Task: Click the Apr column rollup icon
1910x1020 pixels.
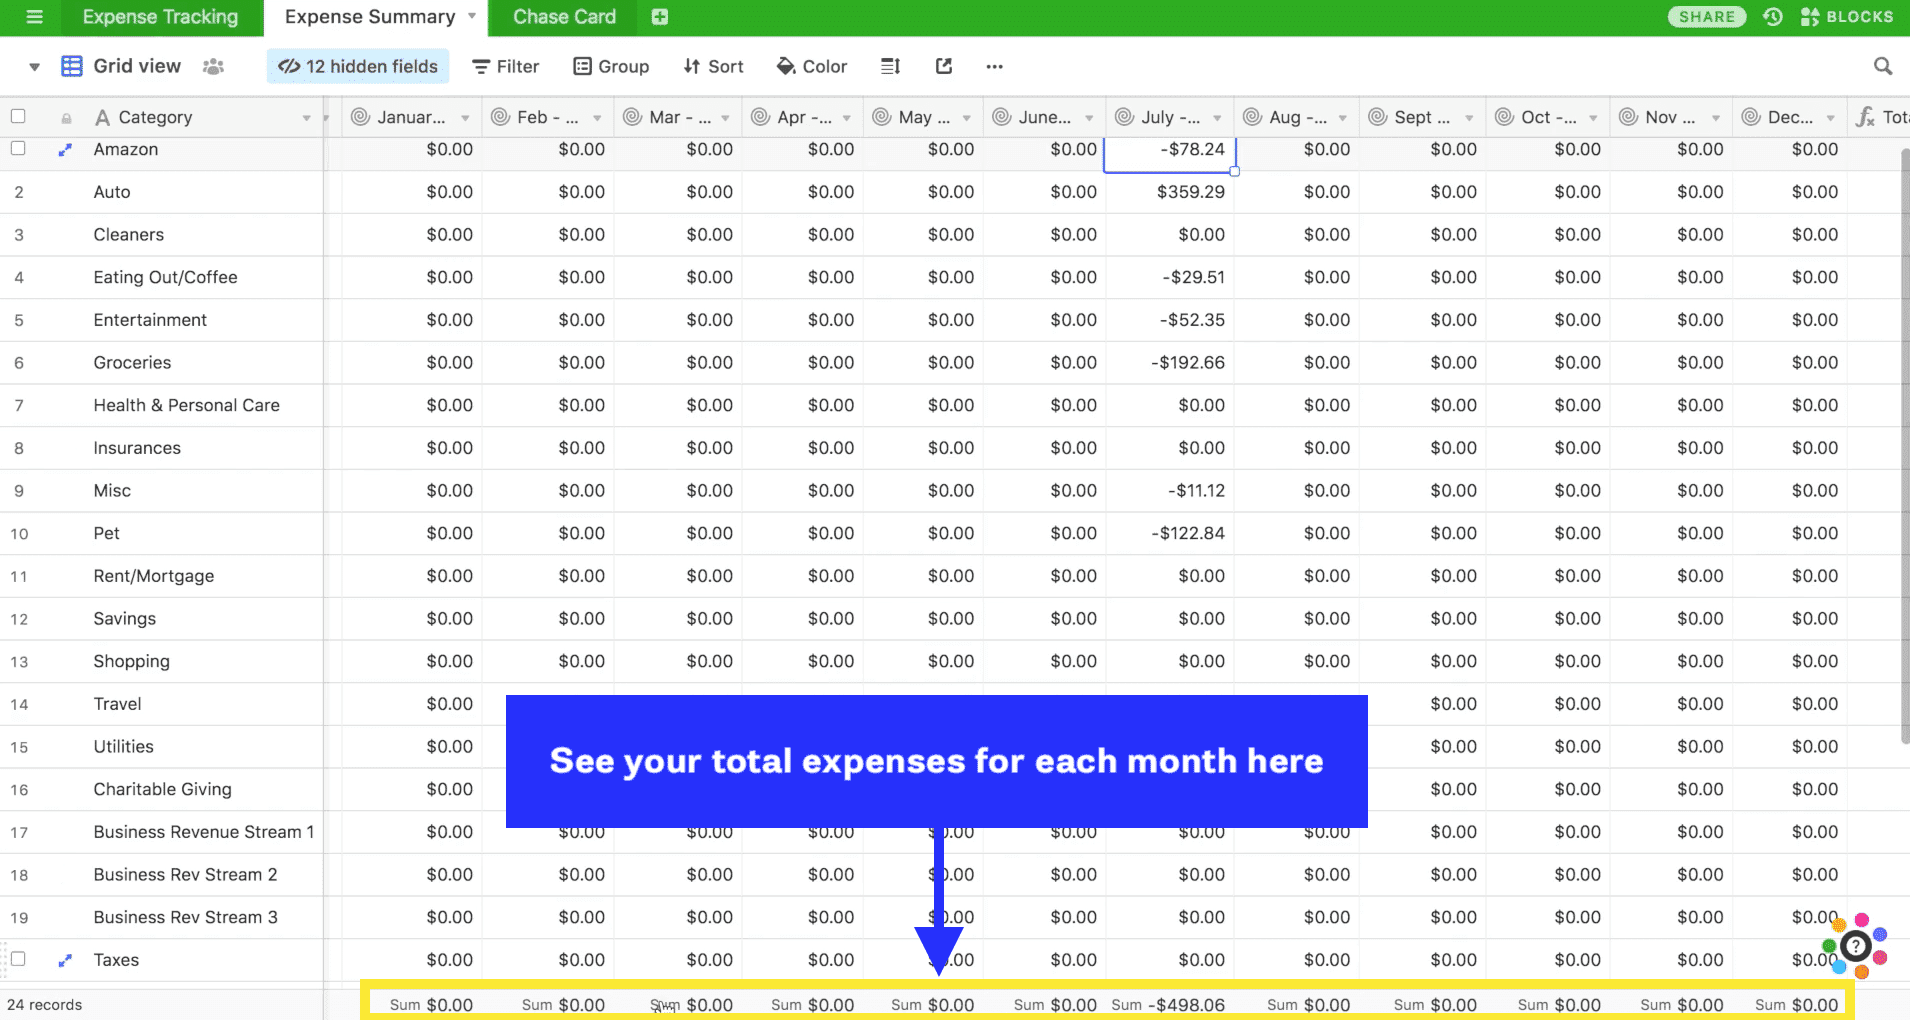Action: pyautogui.click(x=760, y=117)
